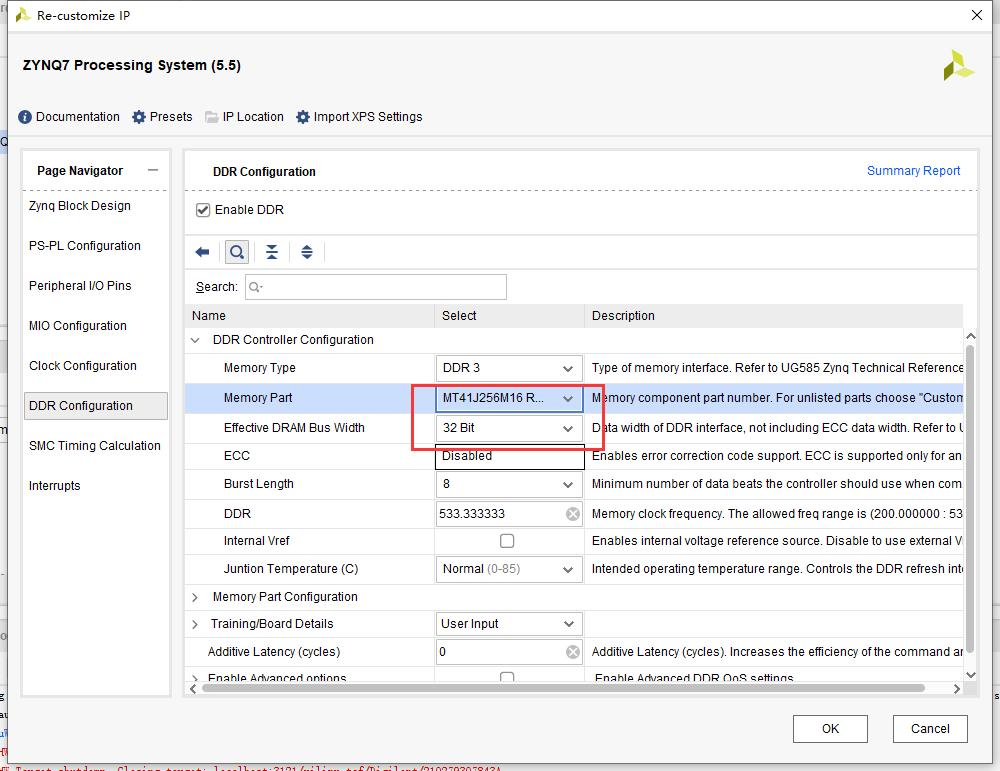Open the Summary Report link
Image resolution: width=1000 pixels, height=771 pixels.
click(913, 171)
